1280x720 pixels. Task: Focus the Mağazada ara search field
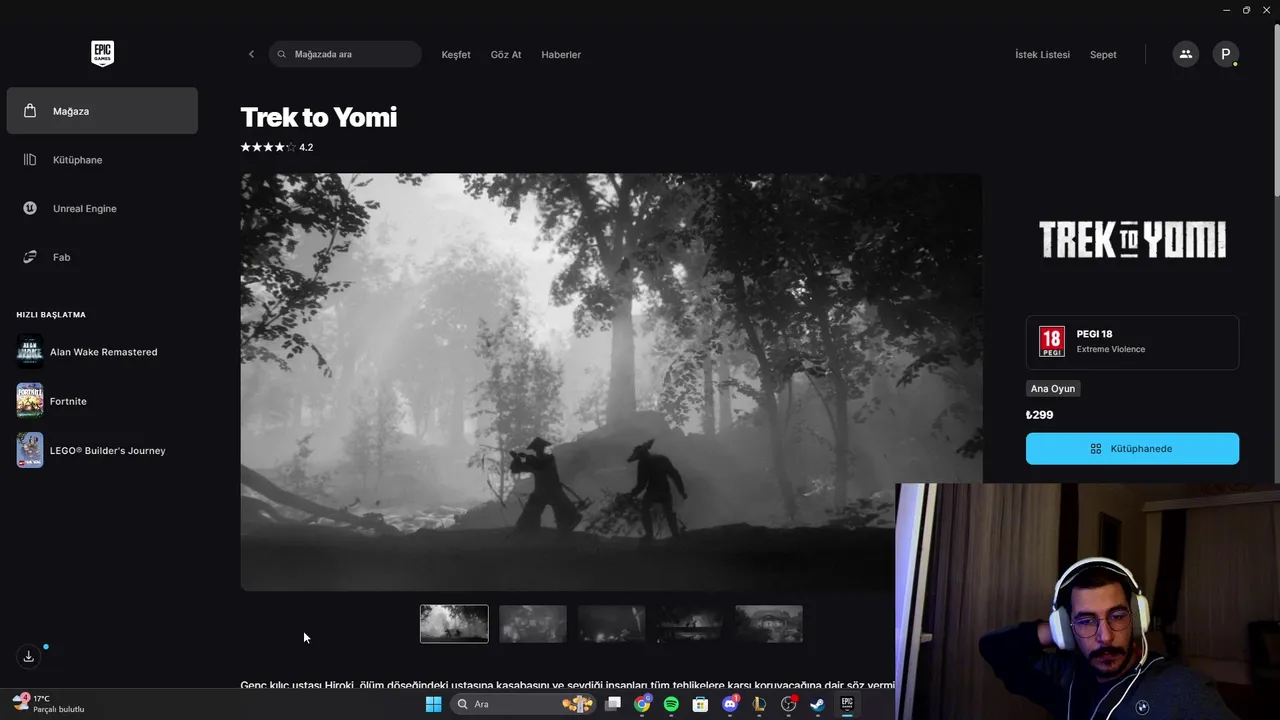(x=345, y=54)
